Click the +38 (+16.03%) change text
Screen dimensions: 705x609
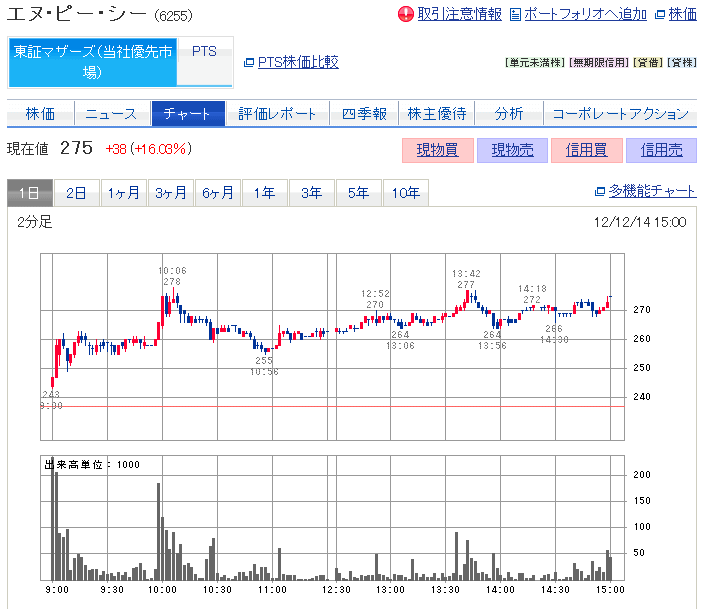pyautogui.click(x=149, y=149)
